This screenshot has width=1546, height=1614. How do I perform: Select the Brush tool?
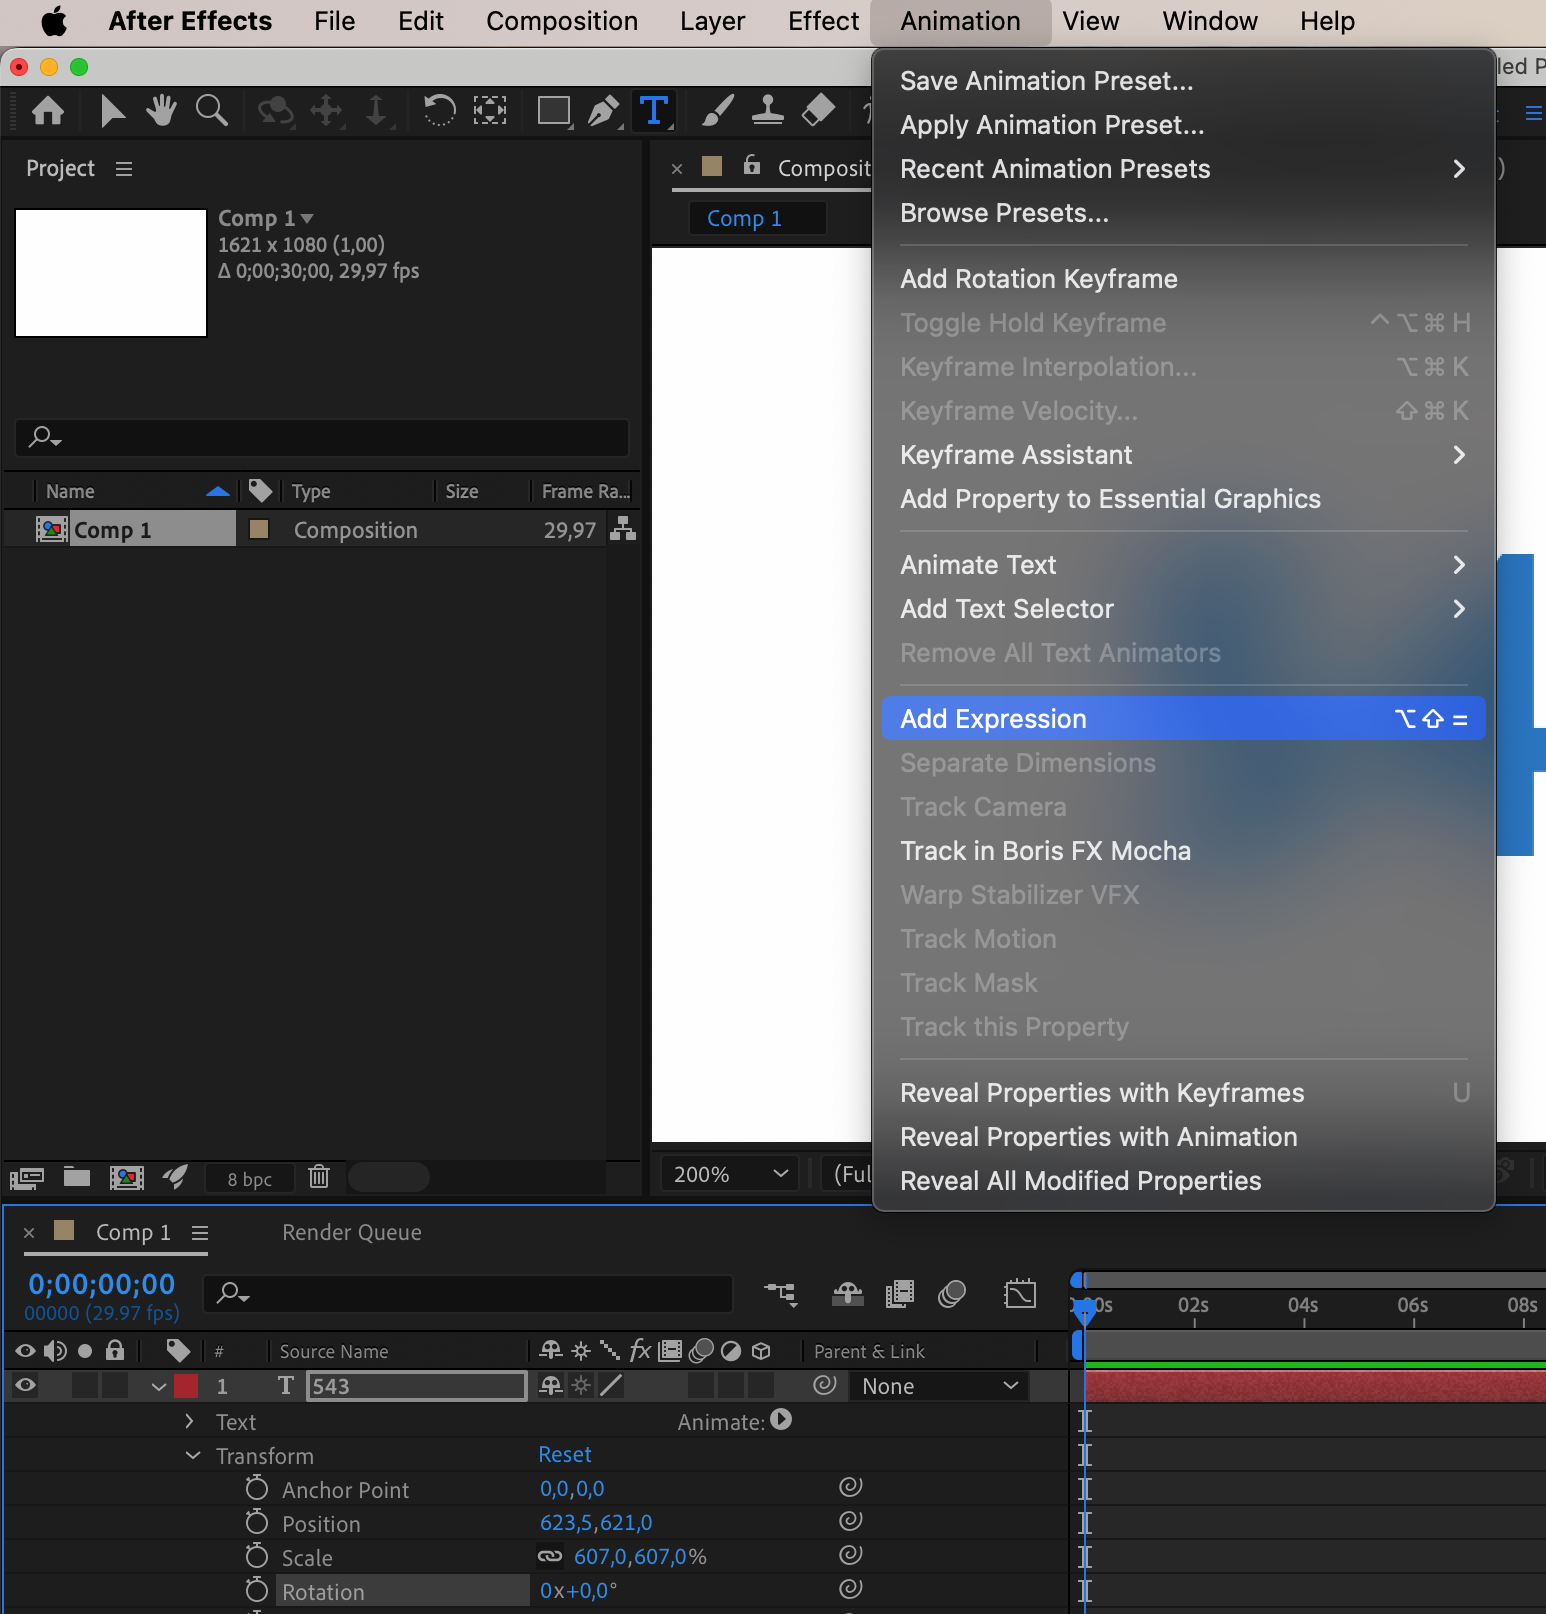[718, 110]
